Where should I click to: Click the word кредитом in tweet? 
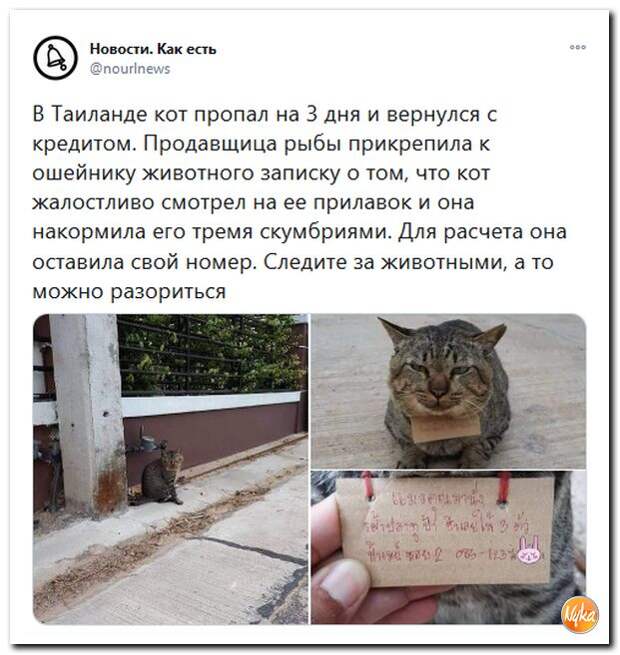click(84, 144)
